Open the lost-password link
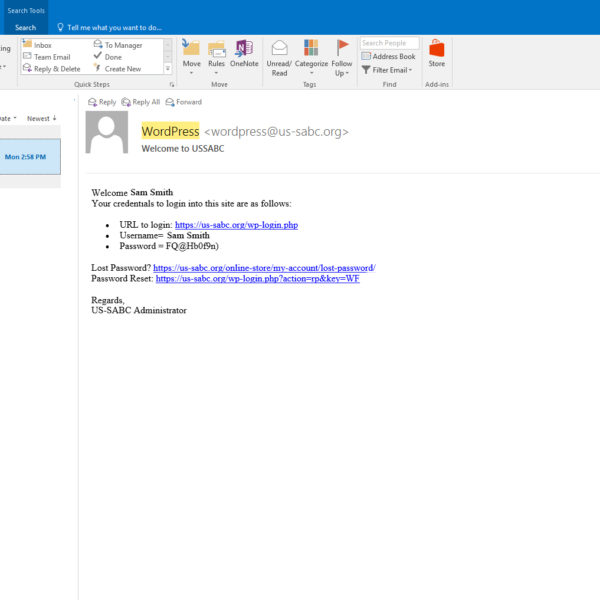 [x=264, y=268]
